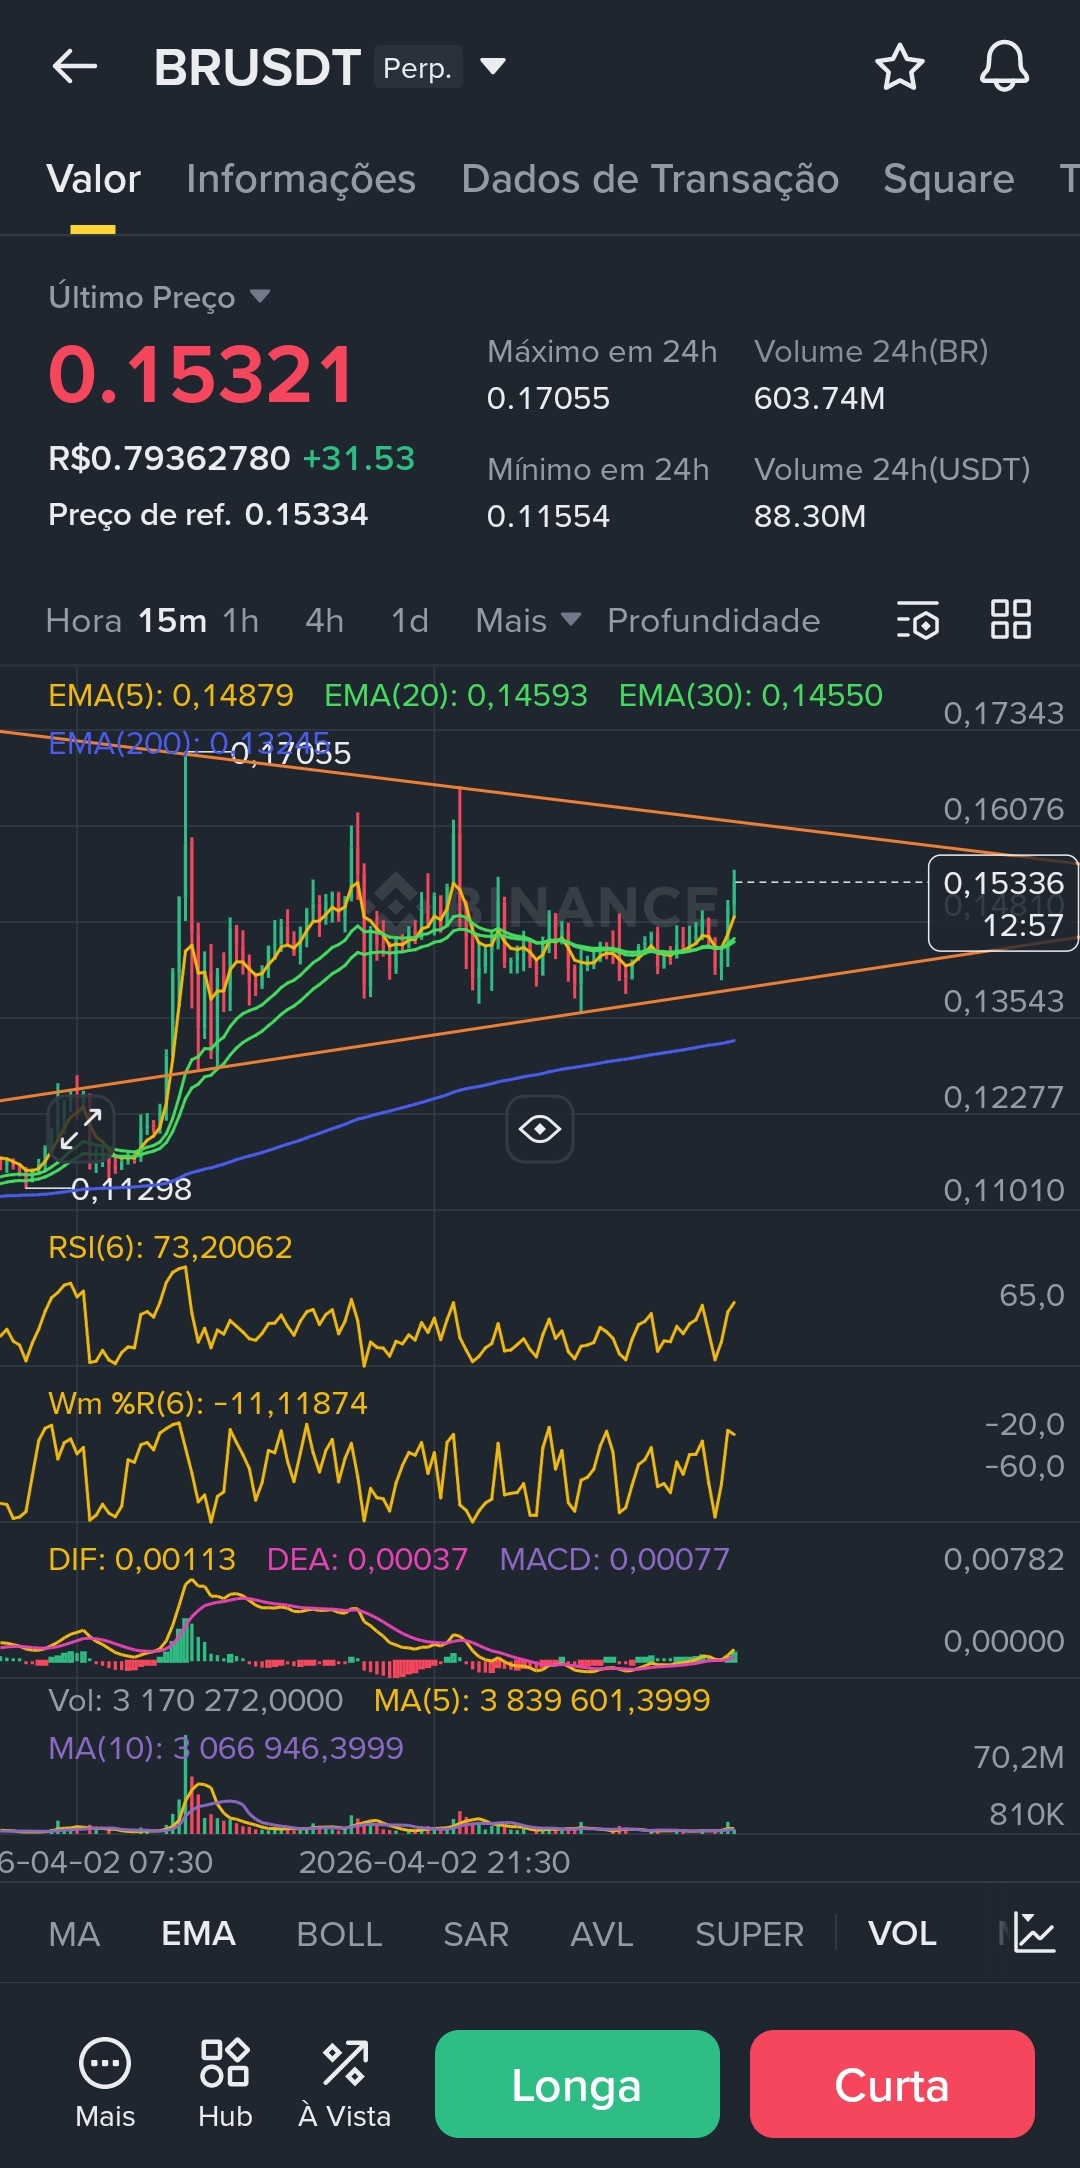Select the 4h timeframe
The width and height of the screenshot is (1080, 2168).
click(325, 620)
